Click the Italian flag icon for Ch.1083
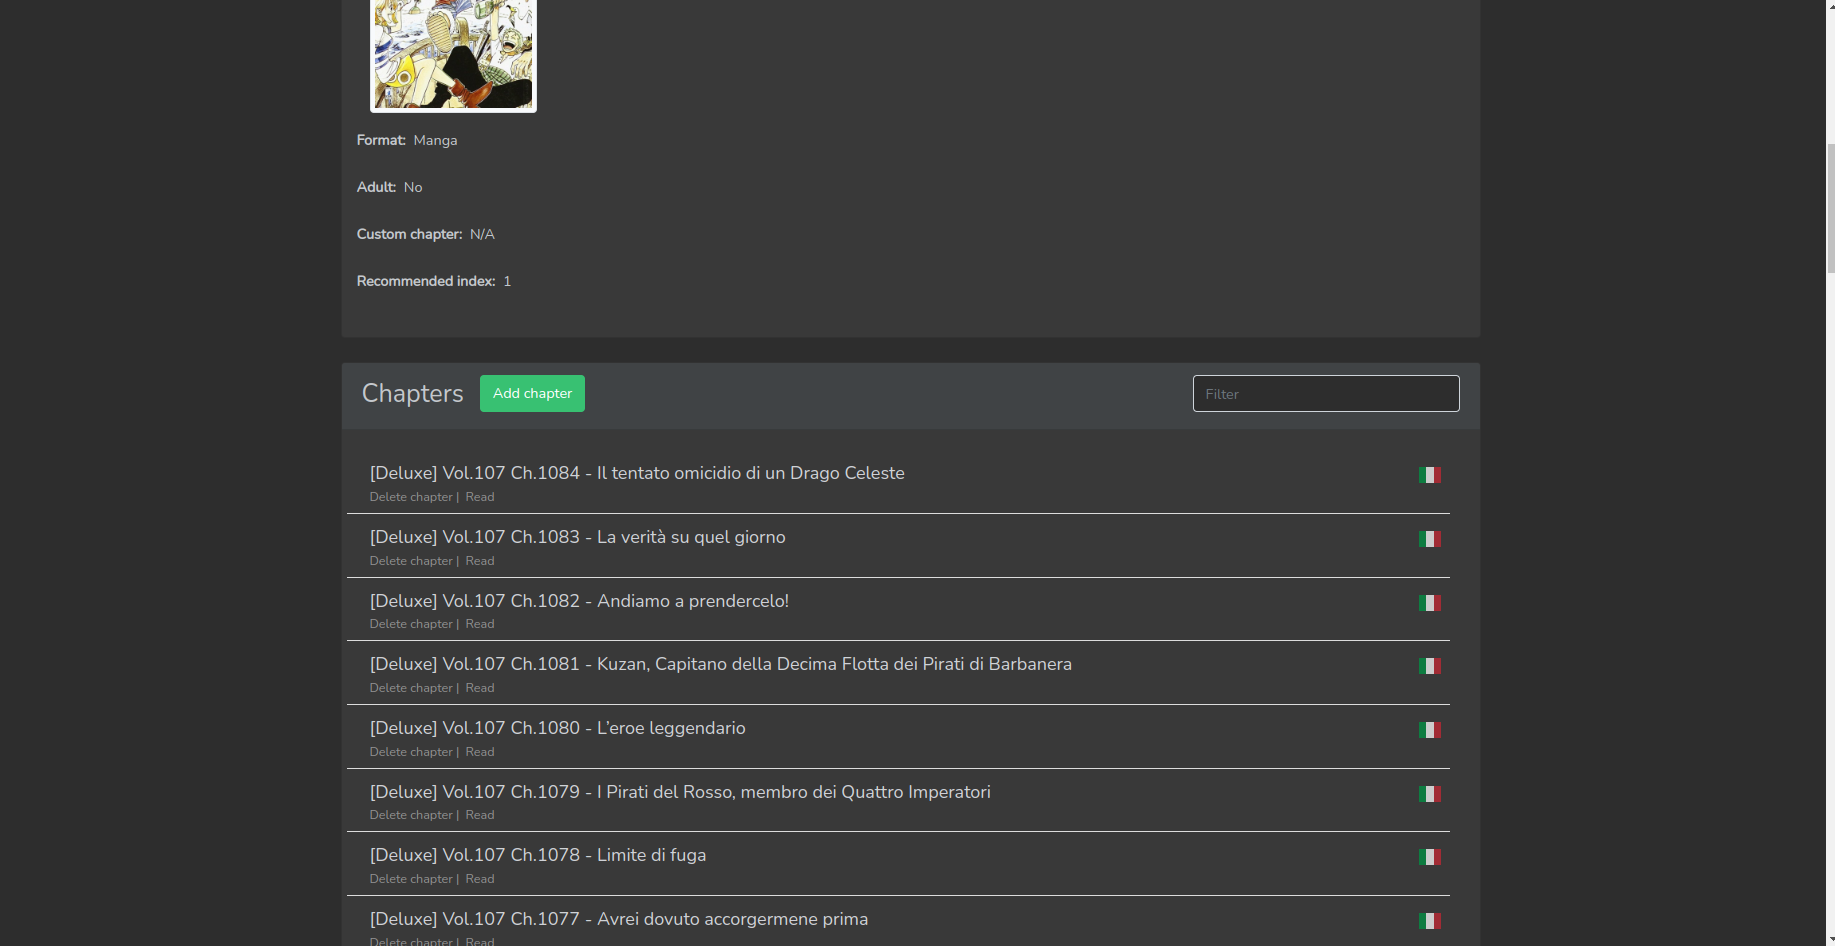 [1429, 539]
